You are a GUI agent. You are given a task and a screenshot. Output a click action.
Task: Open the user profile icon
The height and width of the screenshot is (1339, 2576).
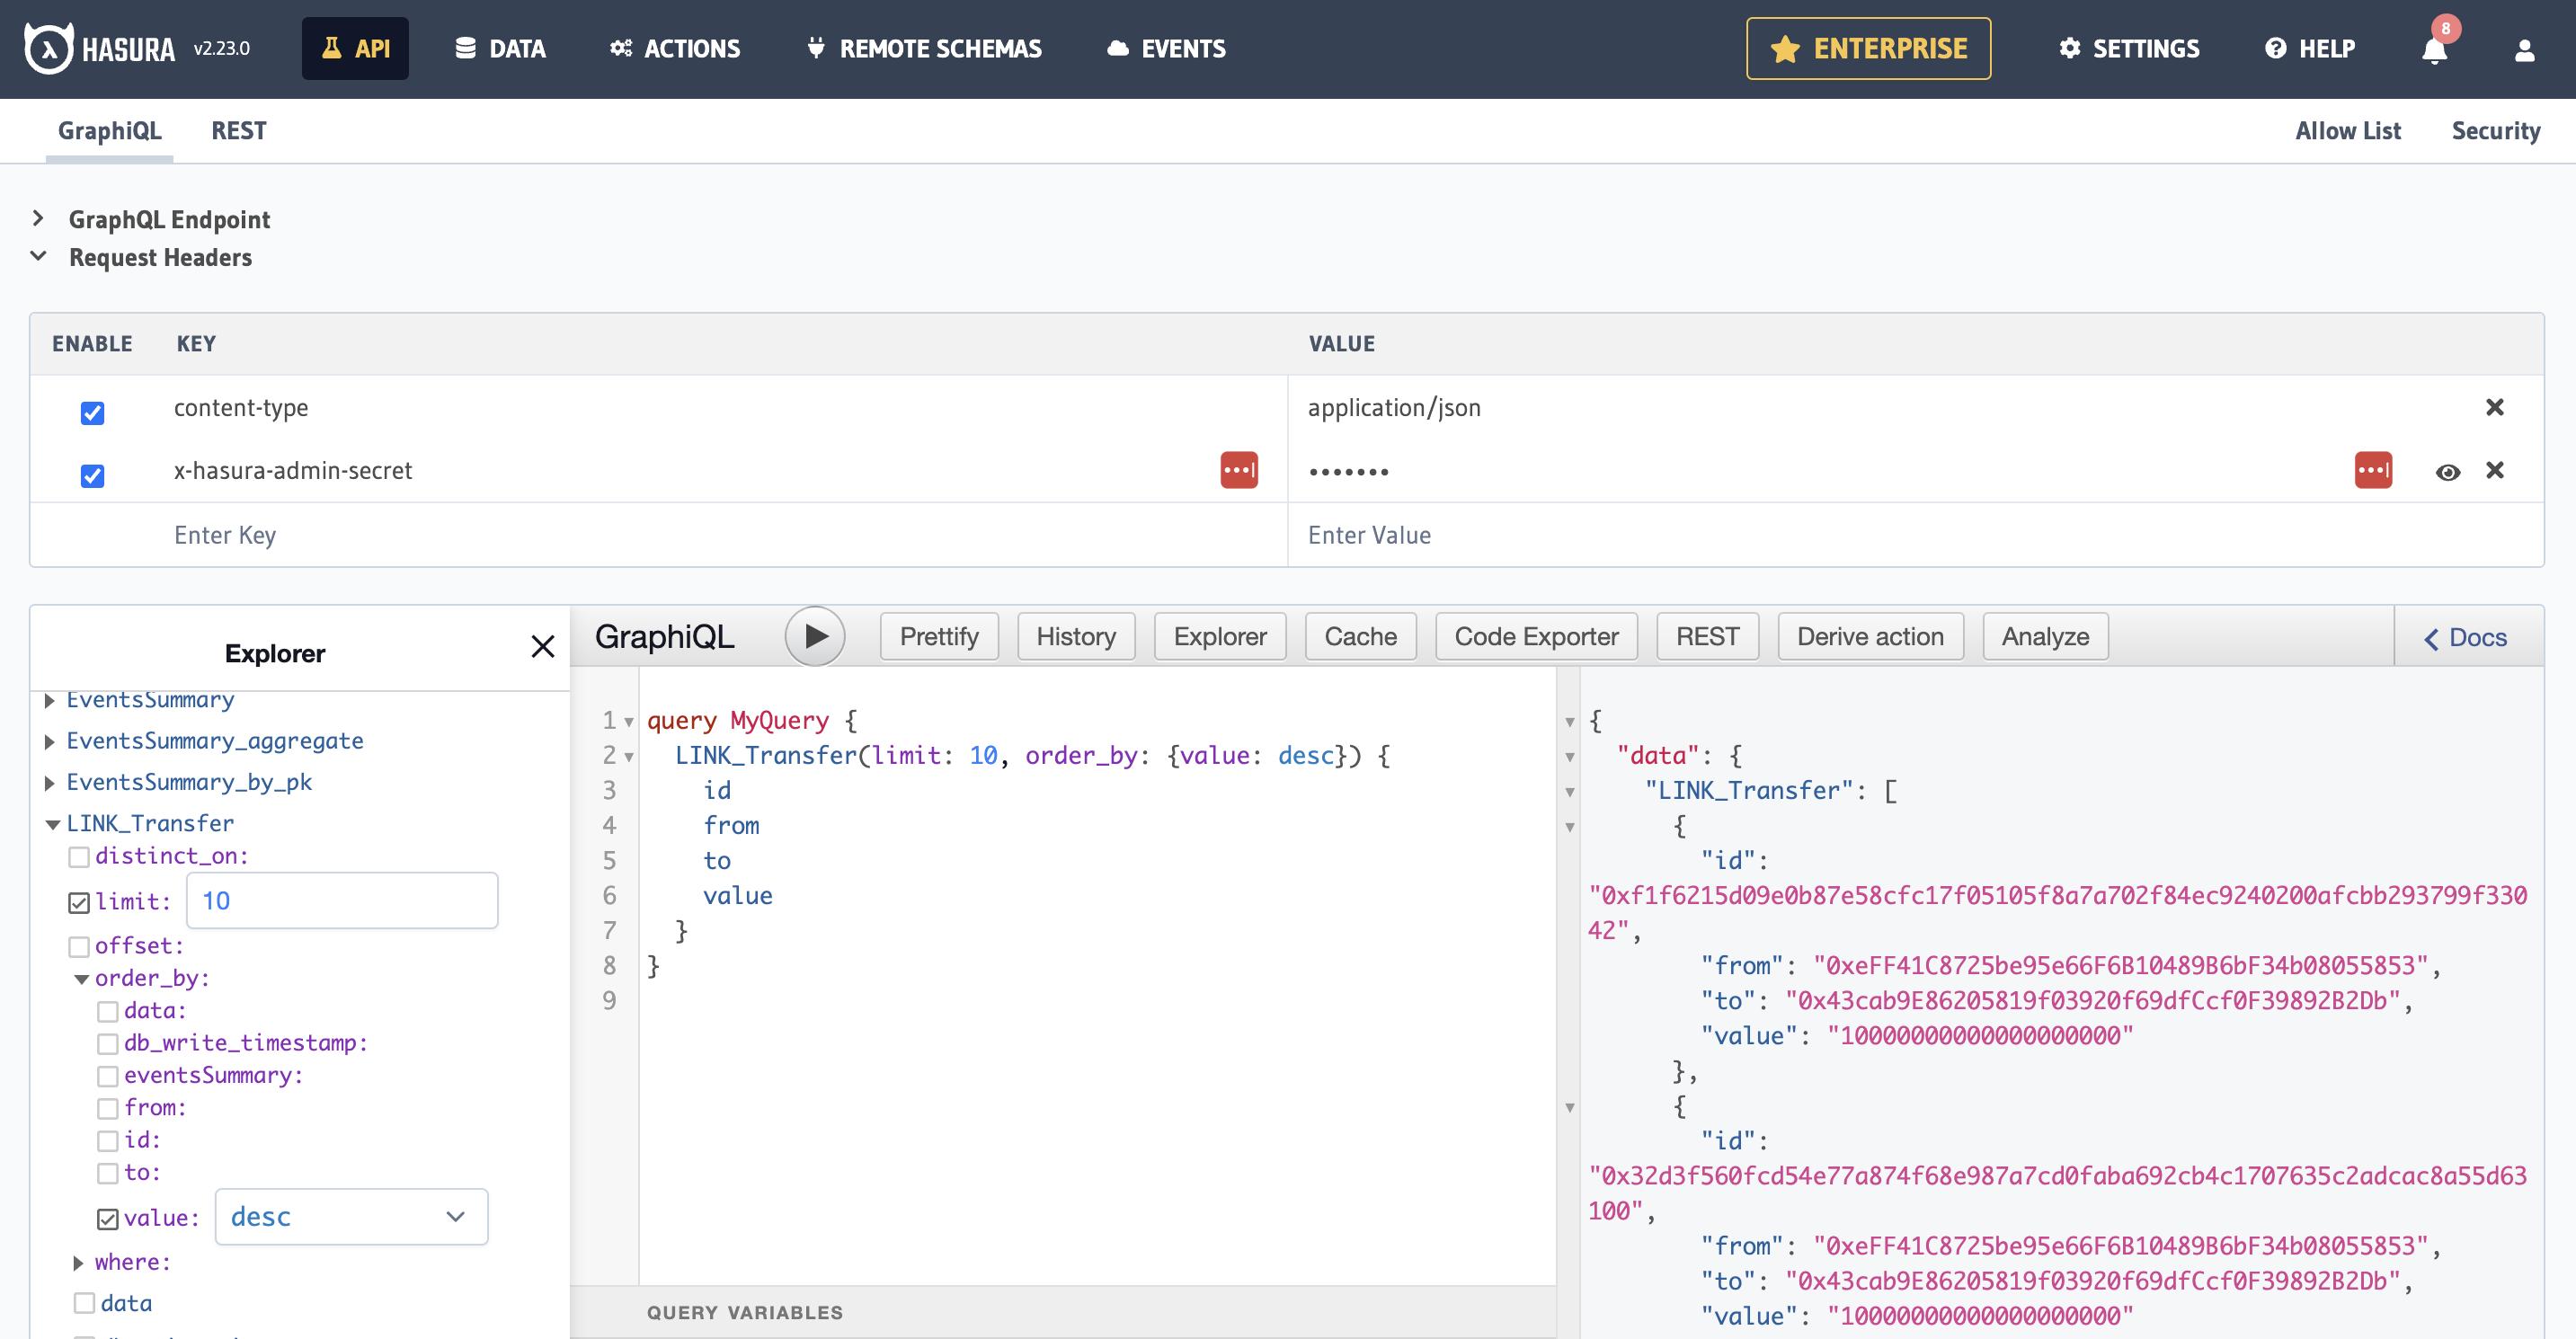(x=2524, y=49)
